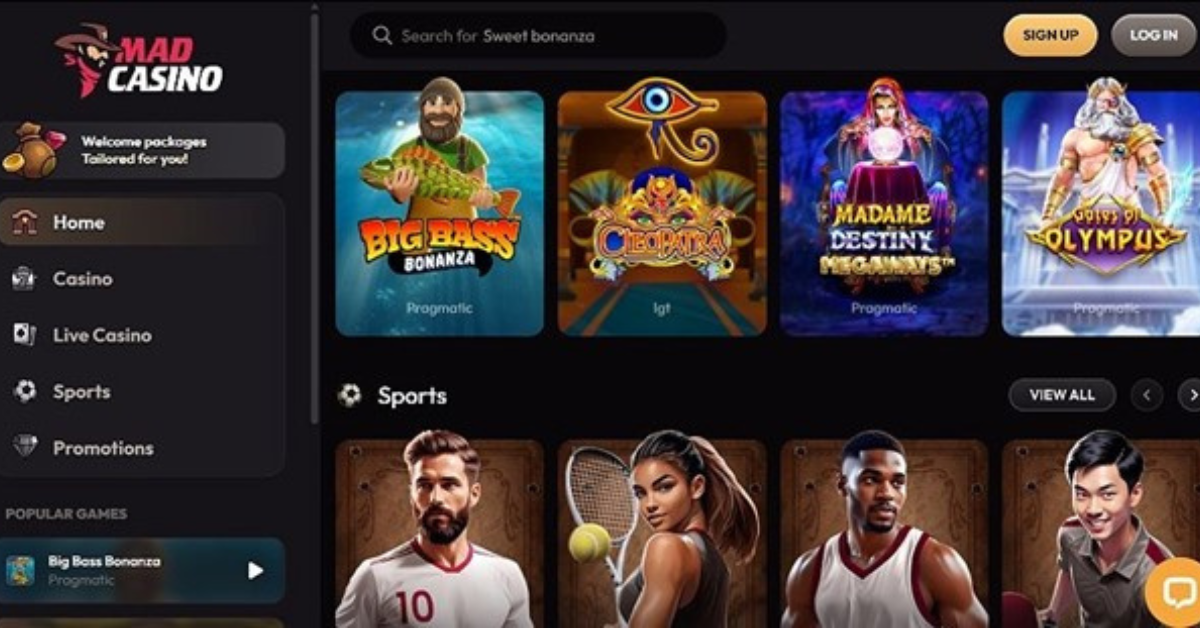The height and width of the screenshot is (628, 1200).
Task: Open the Madame Destiny Megaways game tile
Action: pyautogui.click(x=884, y=213)
